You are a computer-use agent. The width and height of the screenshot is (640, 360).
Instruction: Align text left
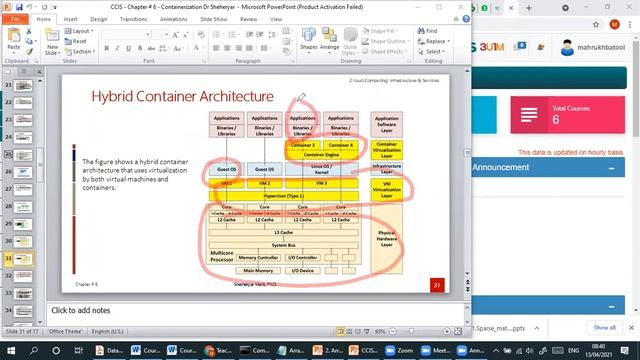(216, 49)
